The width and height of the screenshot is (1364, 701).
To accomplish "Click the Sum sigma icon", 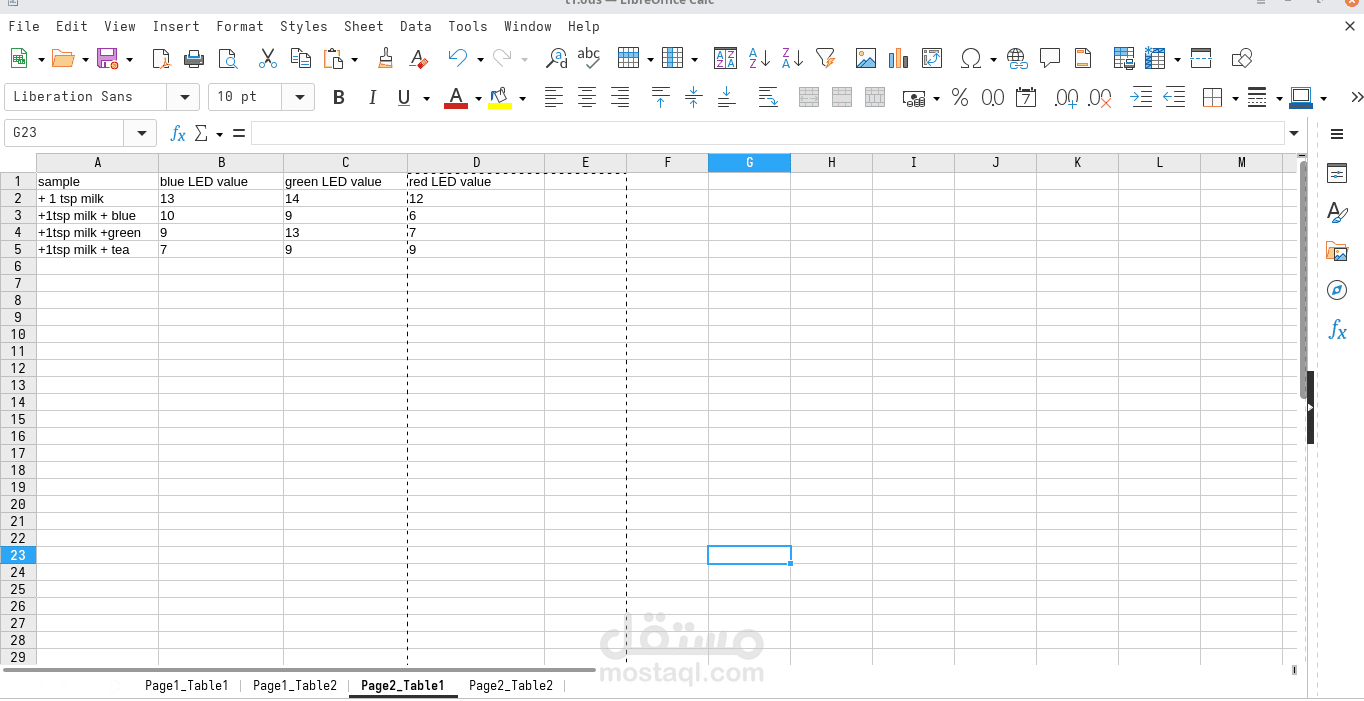I will pyautogui.click(x=201, y=133).
